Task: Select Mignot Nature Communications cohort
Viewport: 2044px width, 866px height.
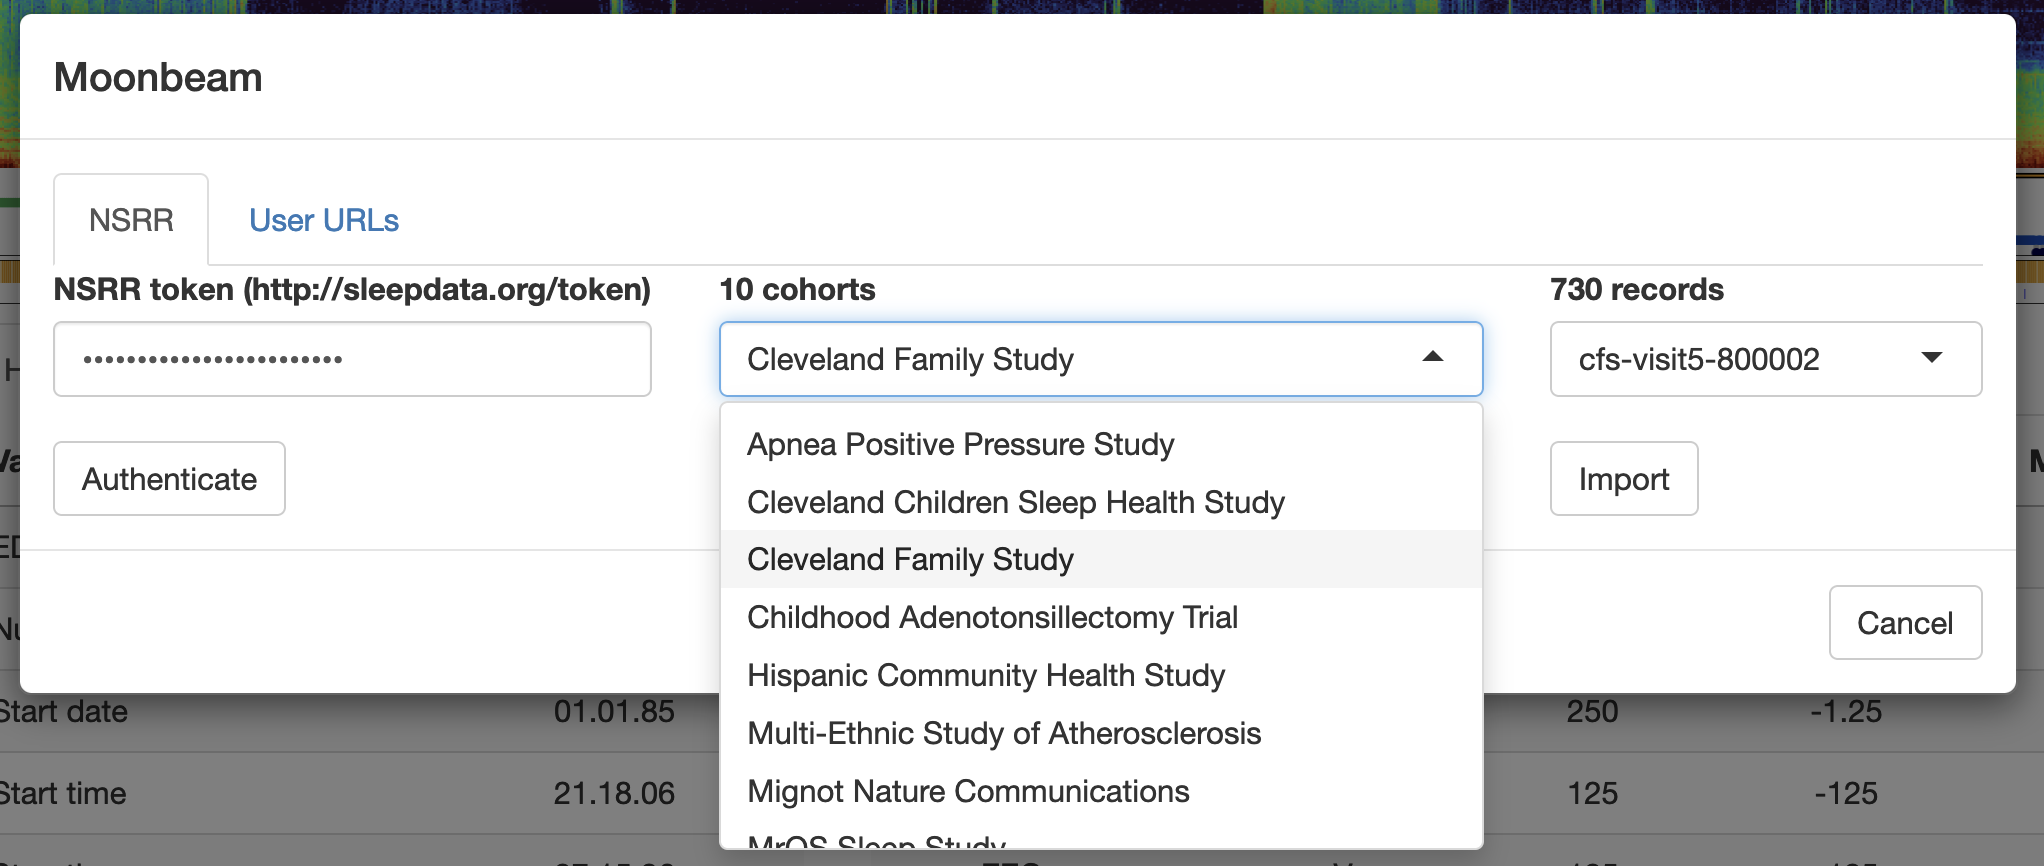Action: 968,791
